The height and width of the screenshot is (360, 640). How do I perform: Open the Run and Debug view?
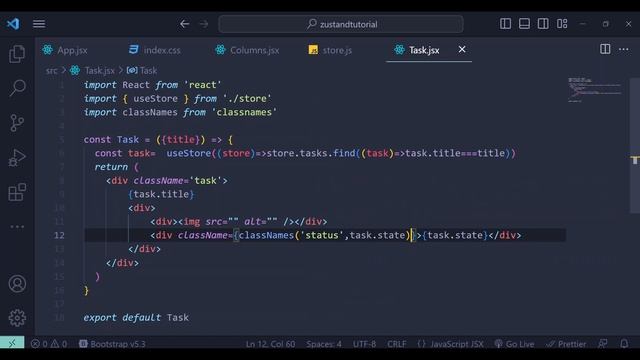17,158
